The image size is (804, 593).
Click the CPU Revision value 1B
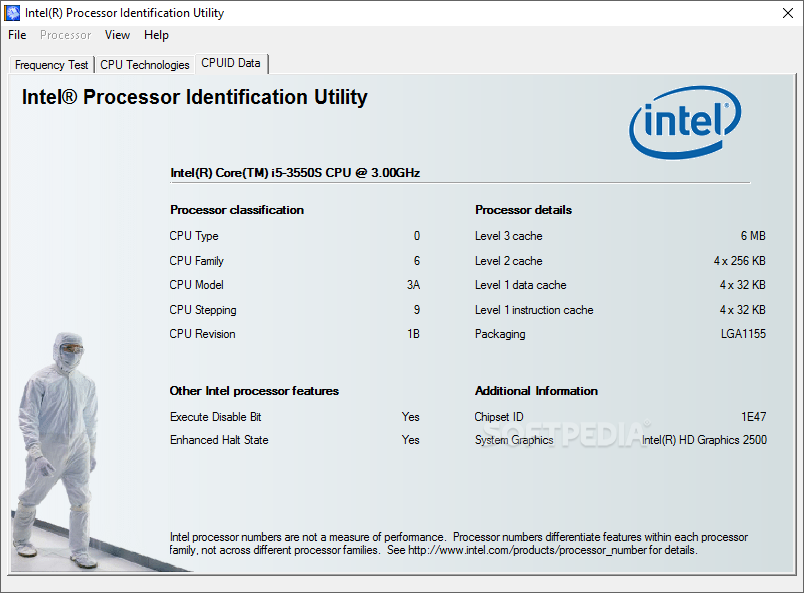[413, 334]
